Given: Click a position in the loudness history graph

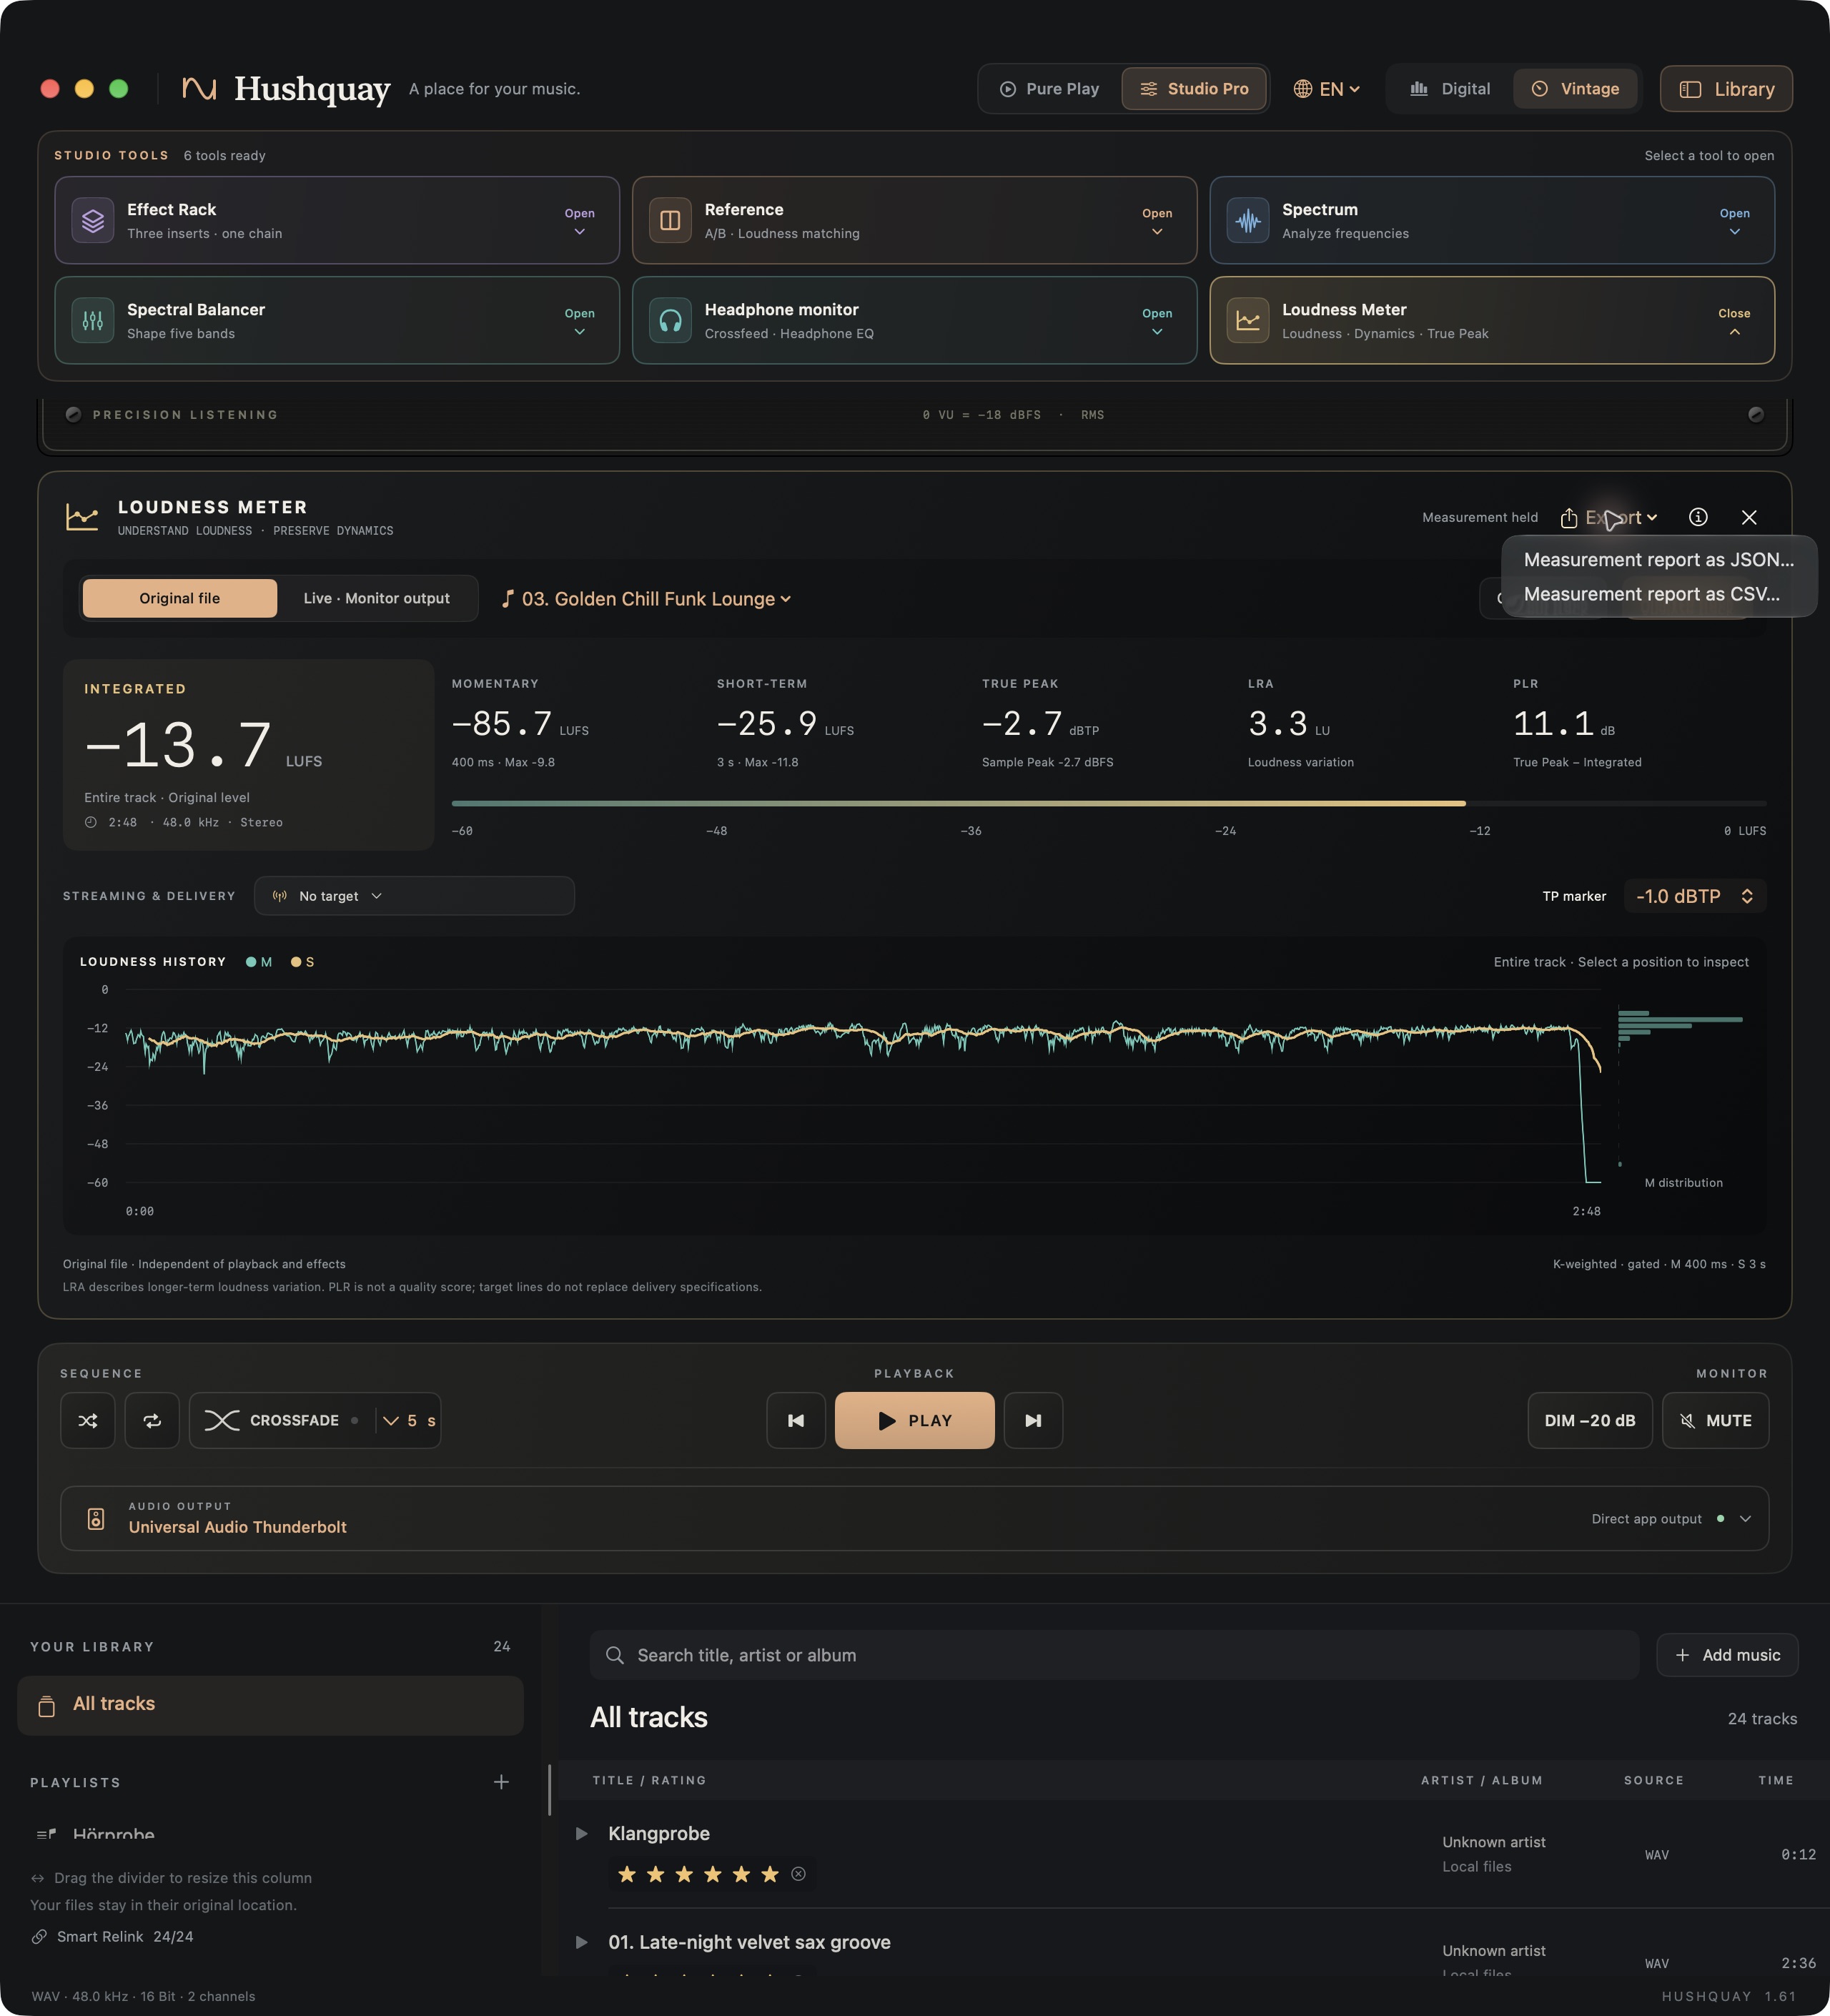Looking at the screenshot, I should 862,1086.
